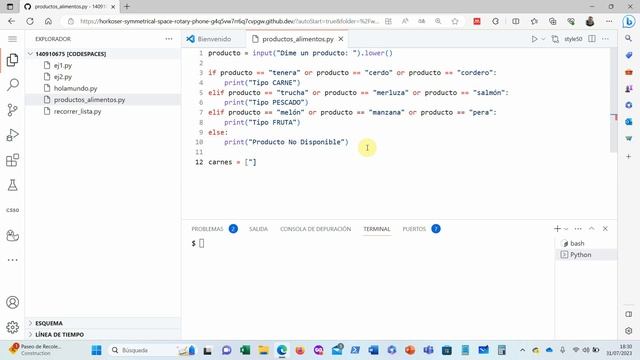Open the Accounts menu icon

[x=13, y=302]
